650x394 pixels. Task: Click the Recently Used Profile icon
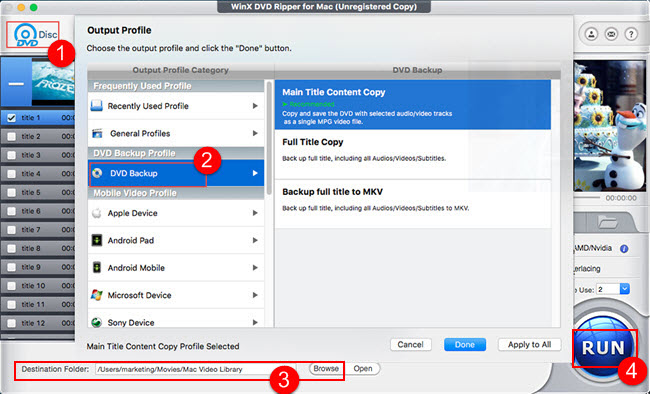97,106
